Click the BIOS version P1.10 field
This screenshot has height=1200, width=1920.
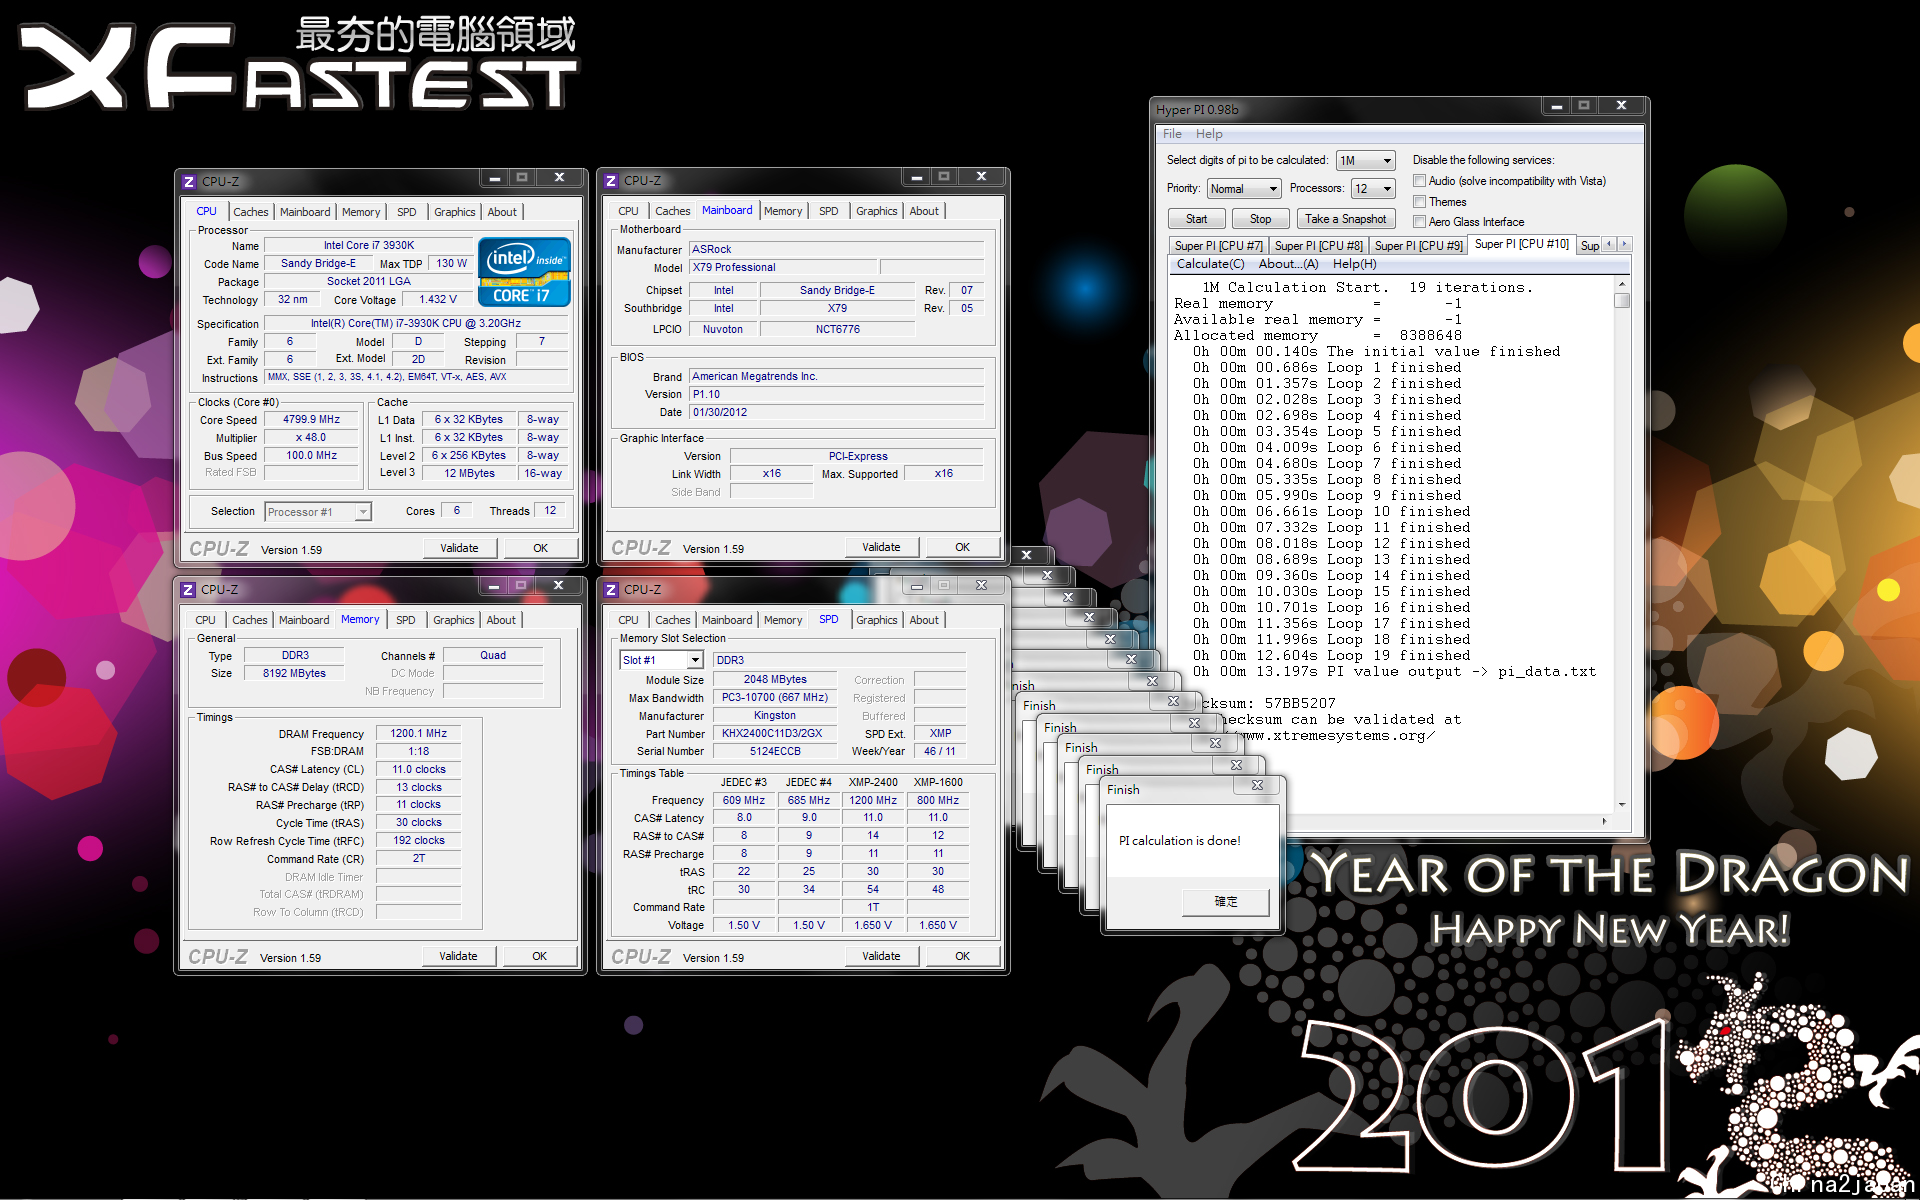836,395
